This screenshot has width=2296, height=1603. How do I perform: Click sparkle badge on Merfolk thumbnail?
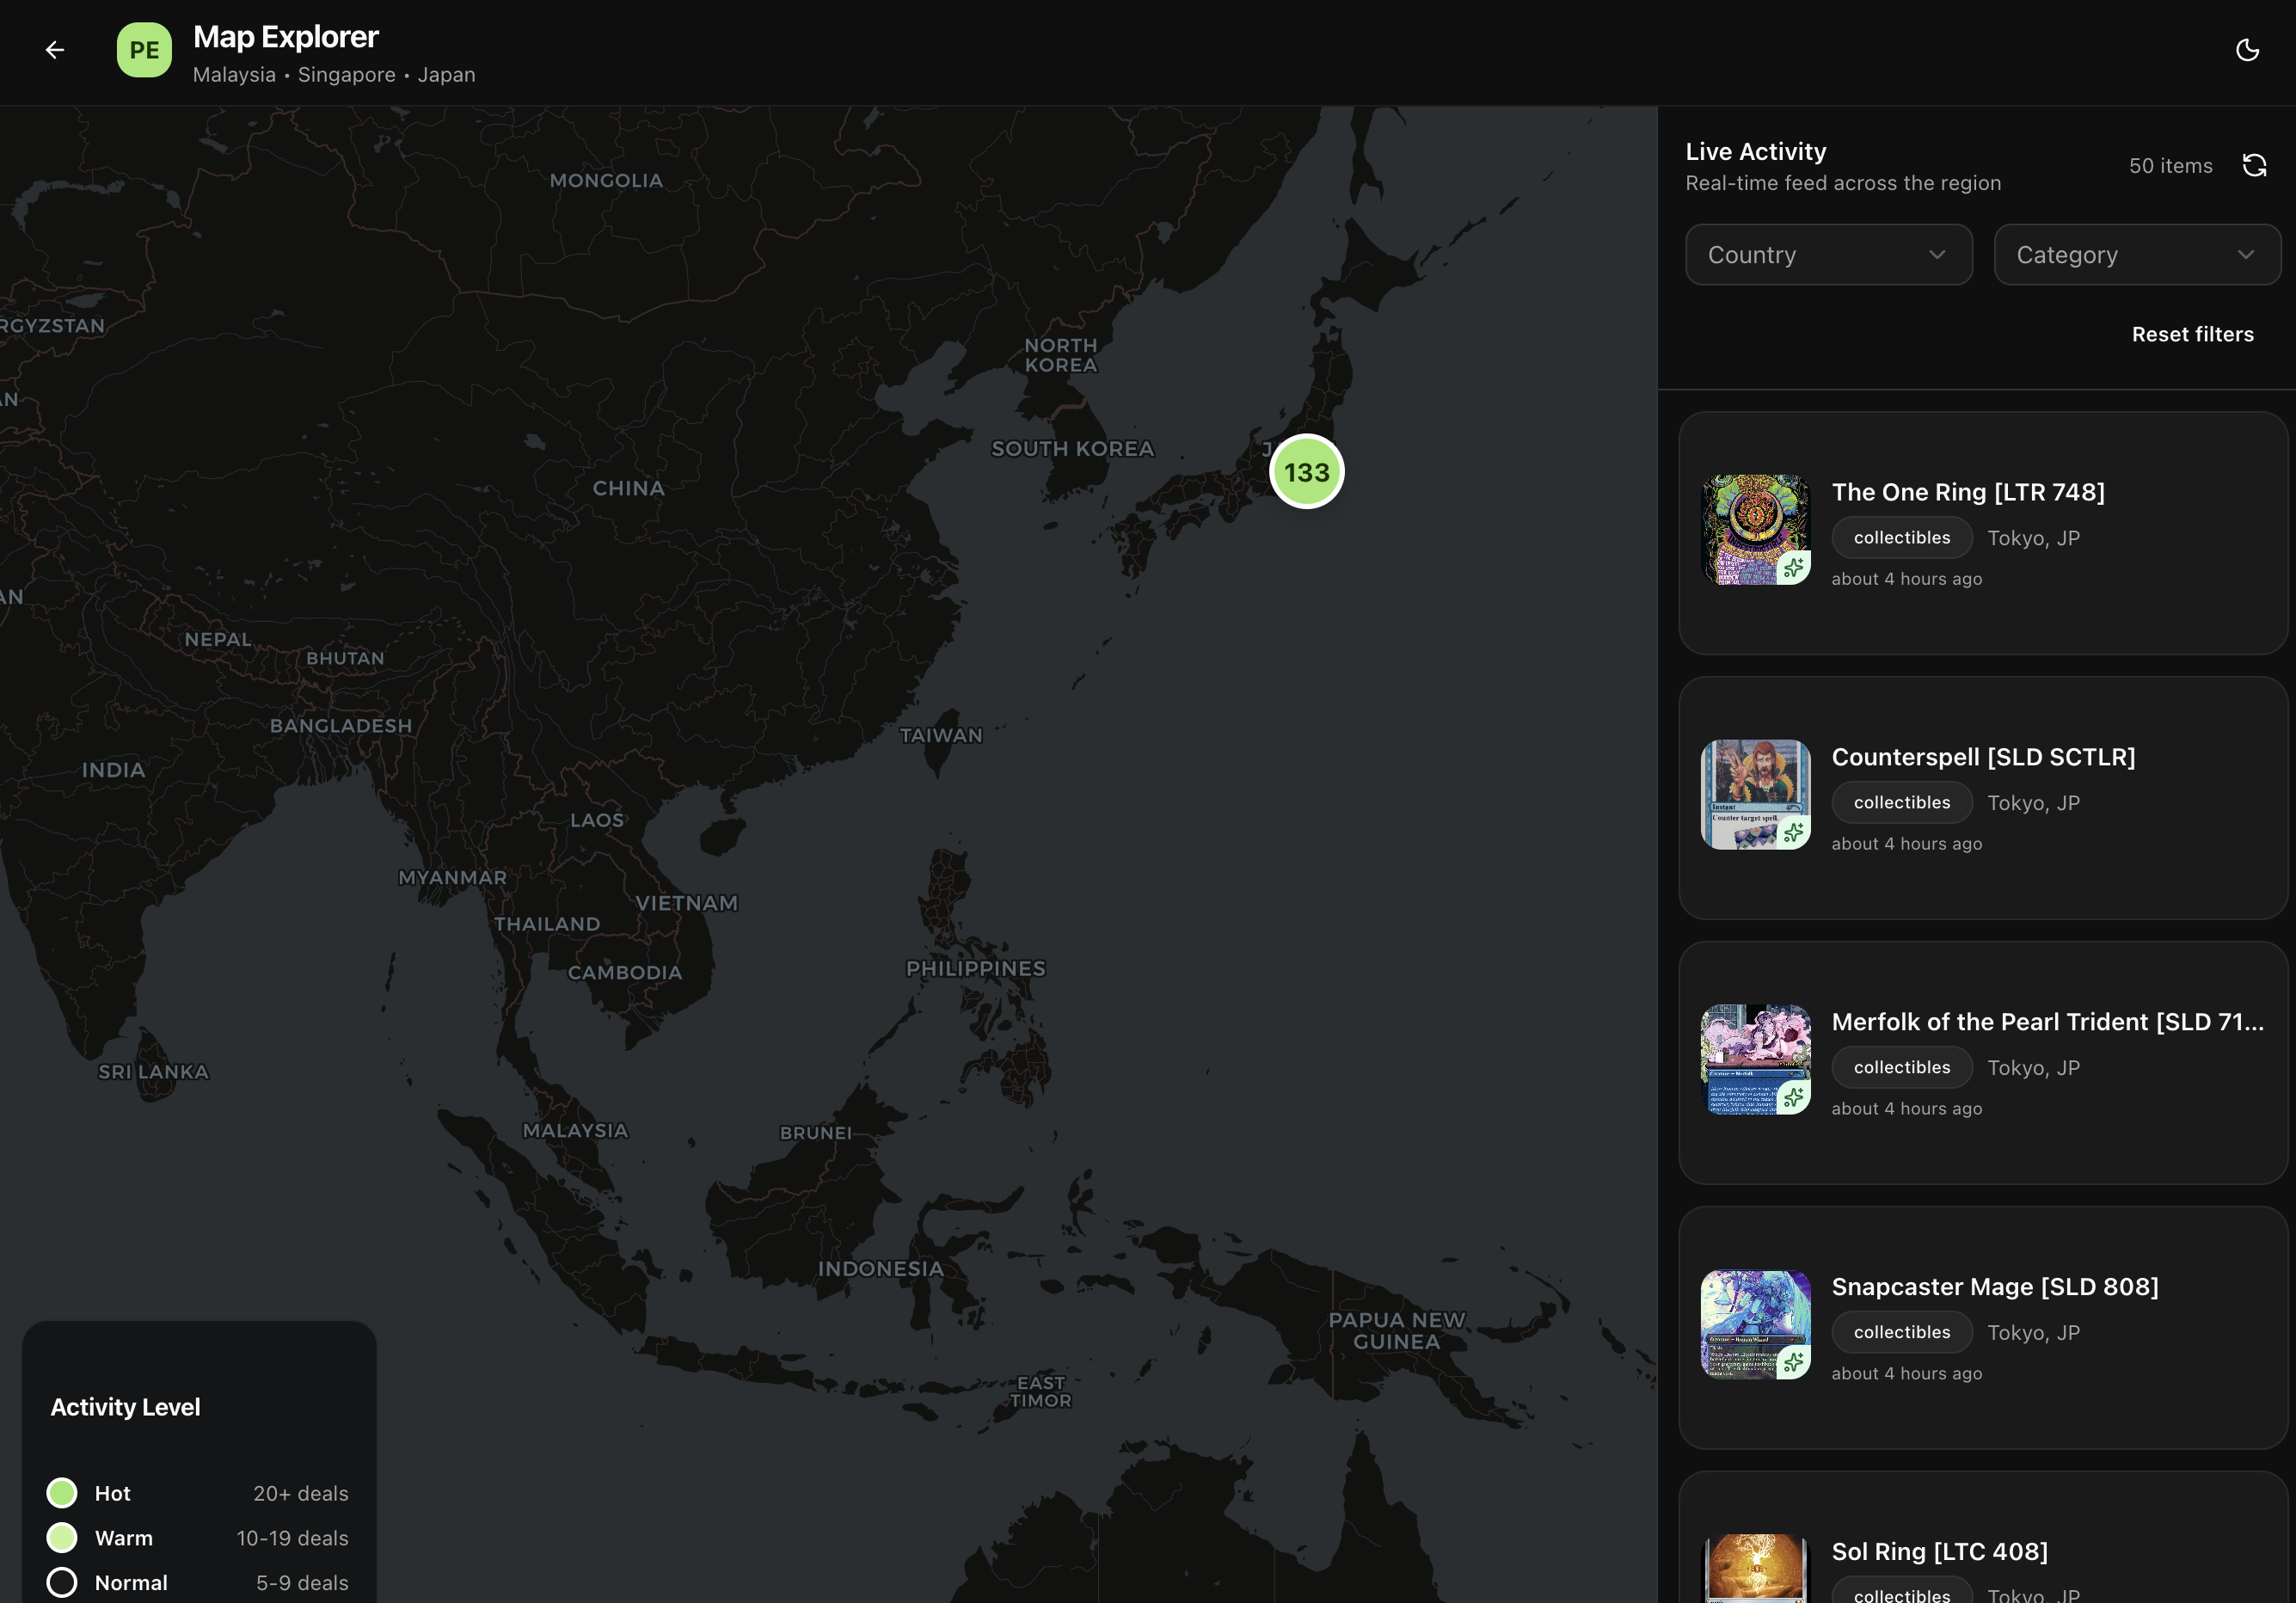coord(1794,1097)
